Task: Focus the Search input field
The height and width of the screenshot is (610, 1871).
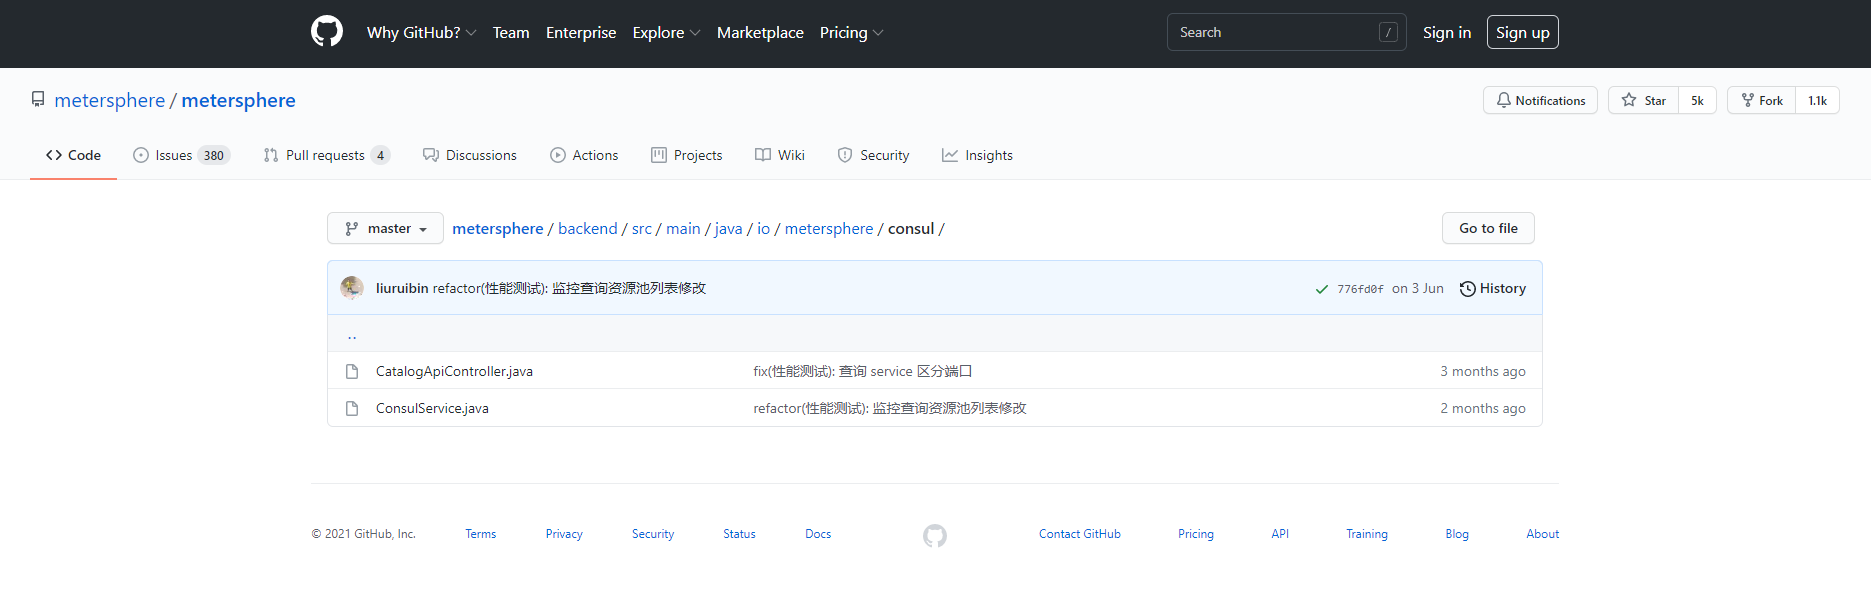Action: tap(1286, 32)
